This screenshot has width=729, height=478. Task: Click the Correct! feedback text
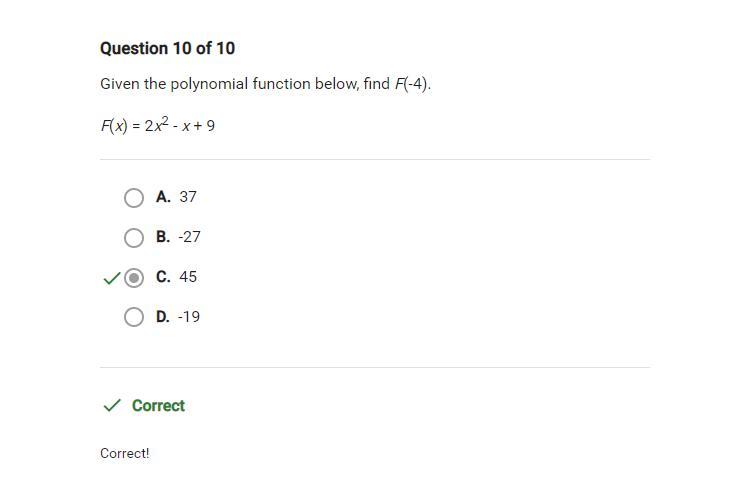(125, 453)
